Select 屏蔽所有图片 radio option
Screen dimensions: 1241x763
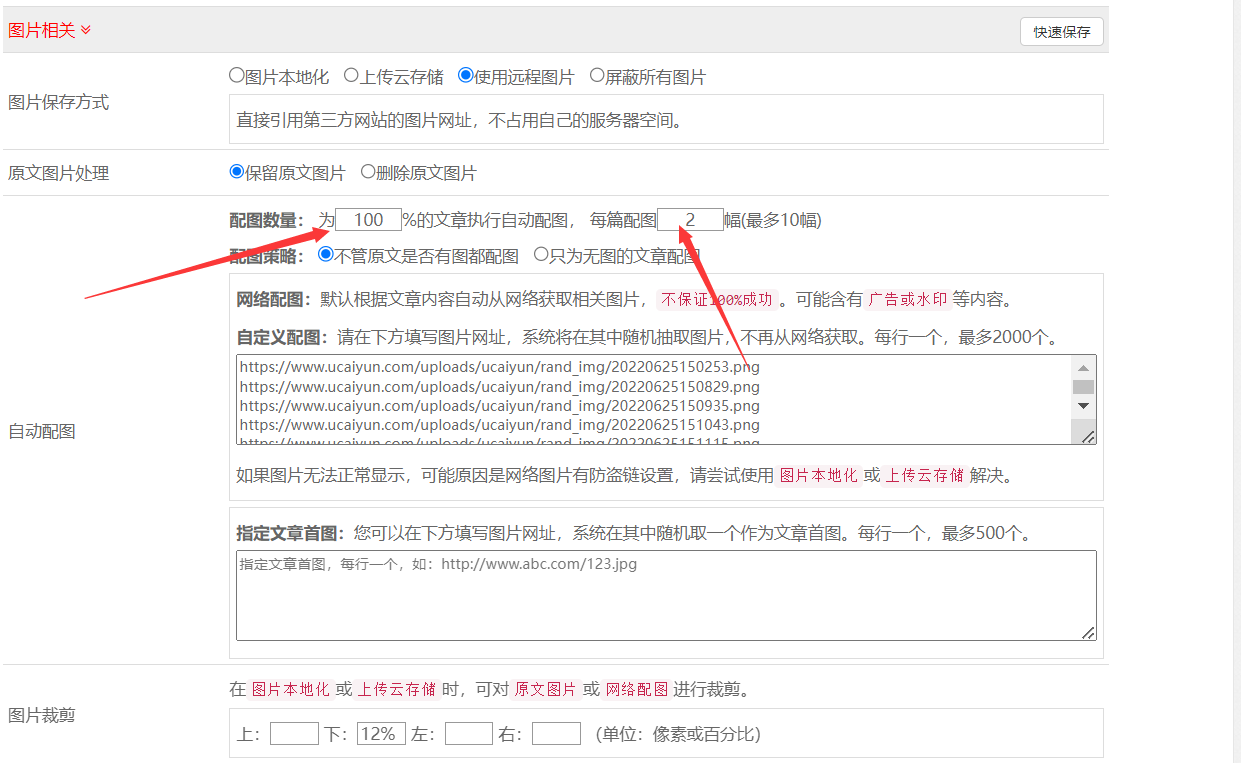tap(597, 75)
